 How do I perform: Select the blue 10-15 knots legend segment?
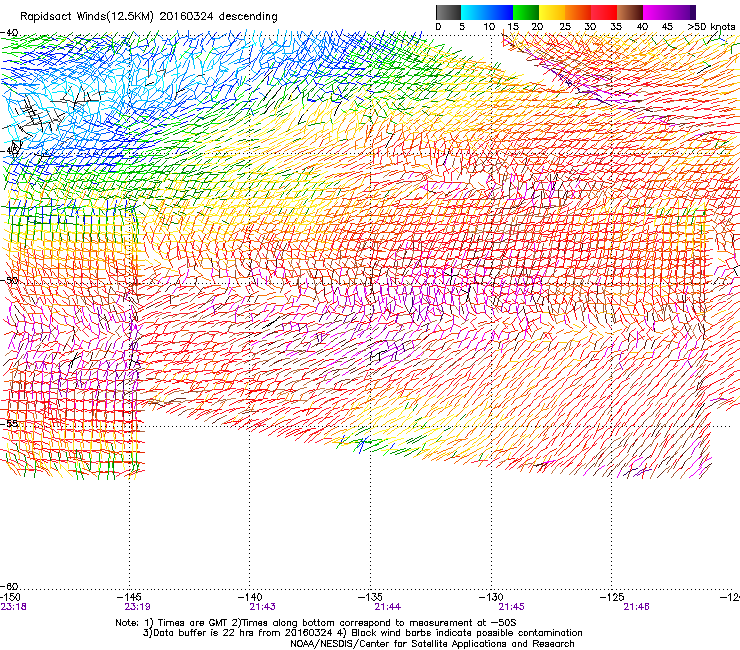[500, 12]
